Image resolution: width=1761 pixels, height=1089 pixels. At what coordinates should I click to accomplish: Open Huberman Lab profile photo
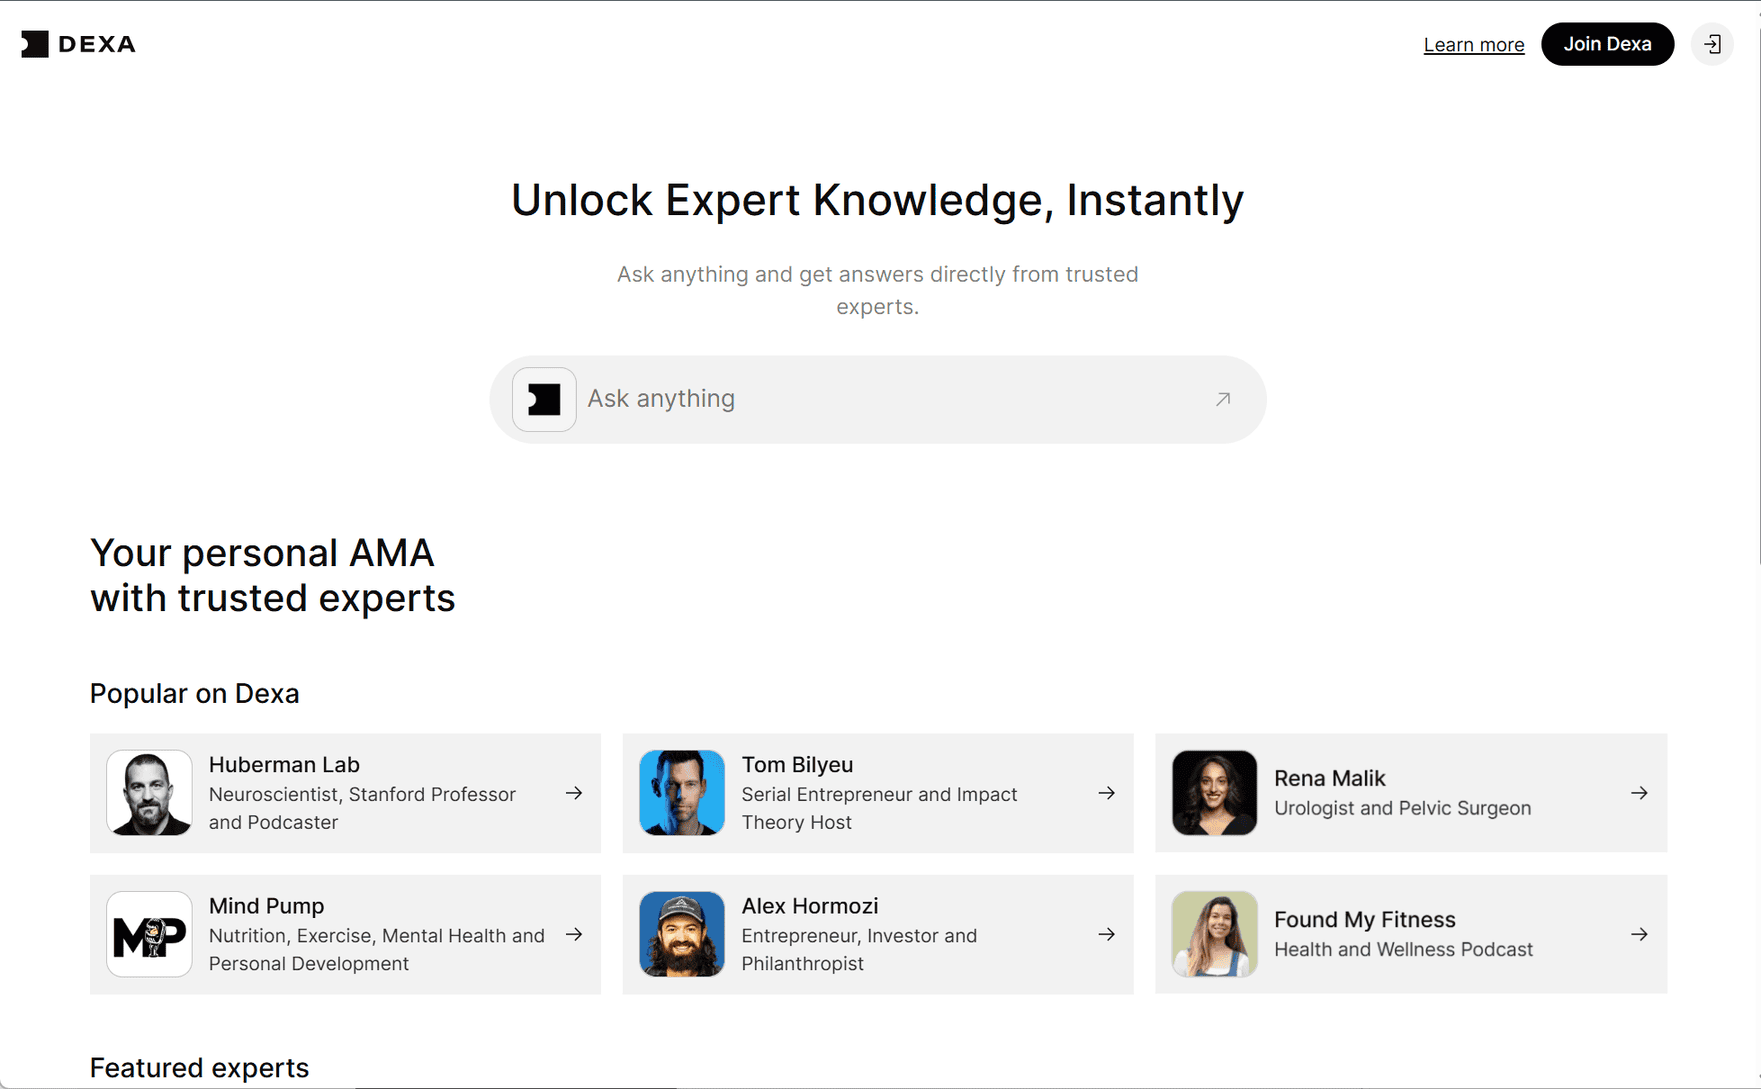point(149,793)
